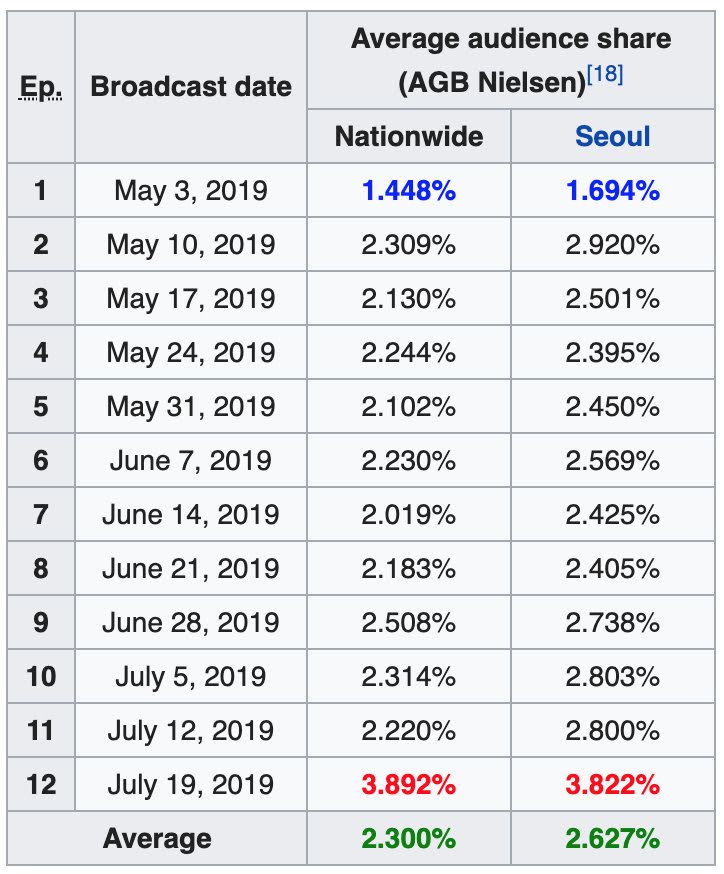Click the 2.508% nationwide rating

(x=408, y=623)
